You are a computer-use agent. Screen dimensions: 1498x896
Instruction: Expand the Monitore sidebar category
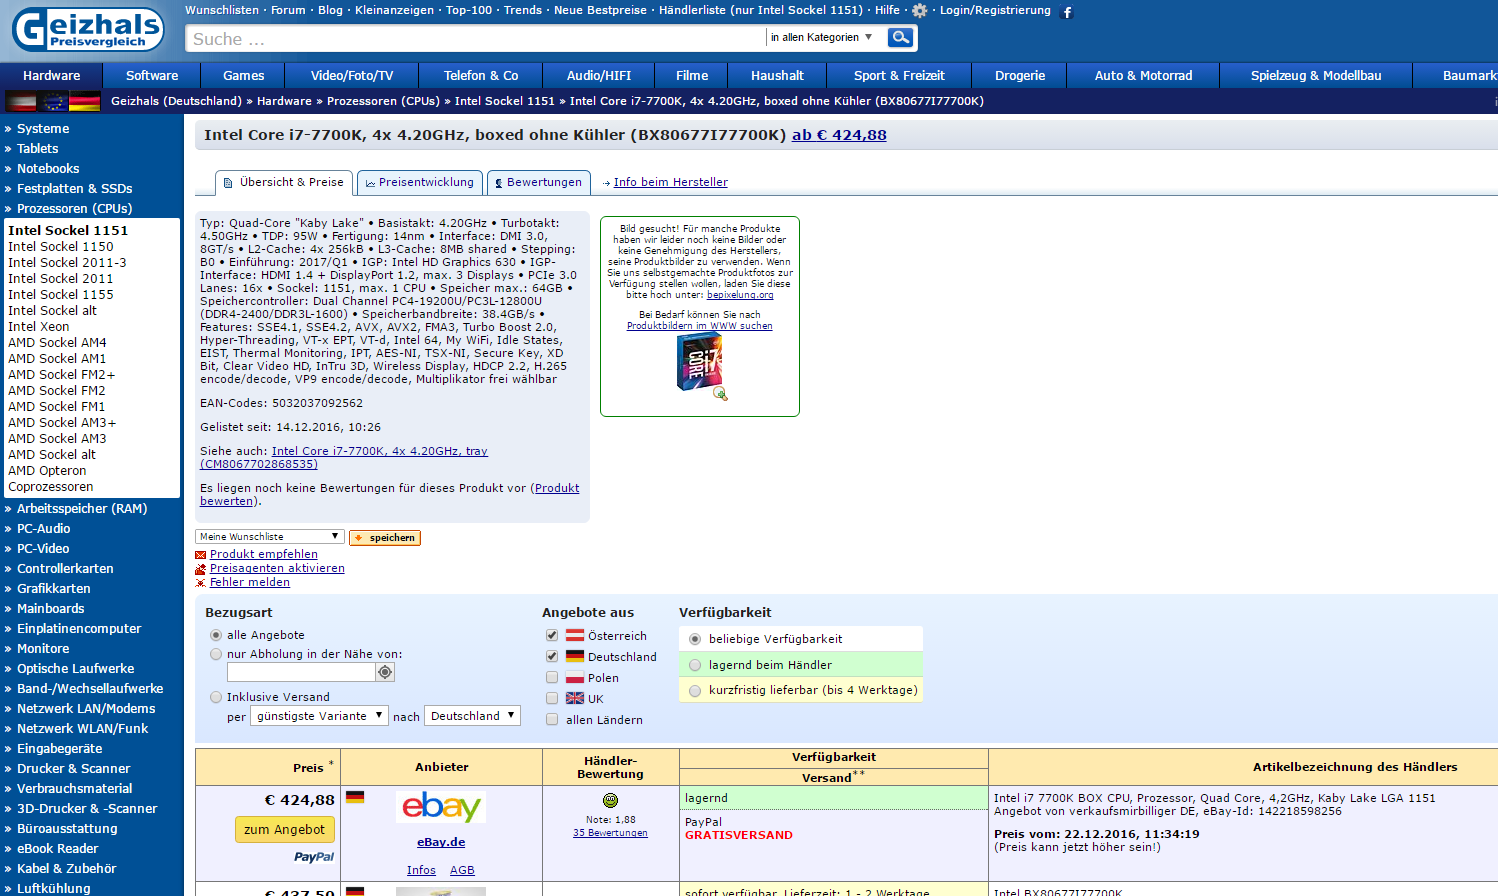(x=43, y=648)
